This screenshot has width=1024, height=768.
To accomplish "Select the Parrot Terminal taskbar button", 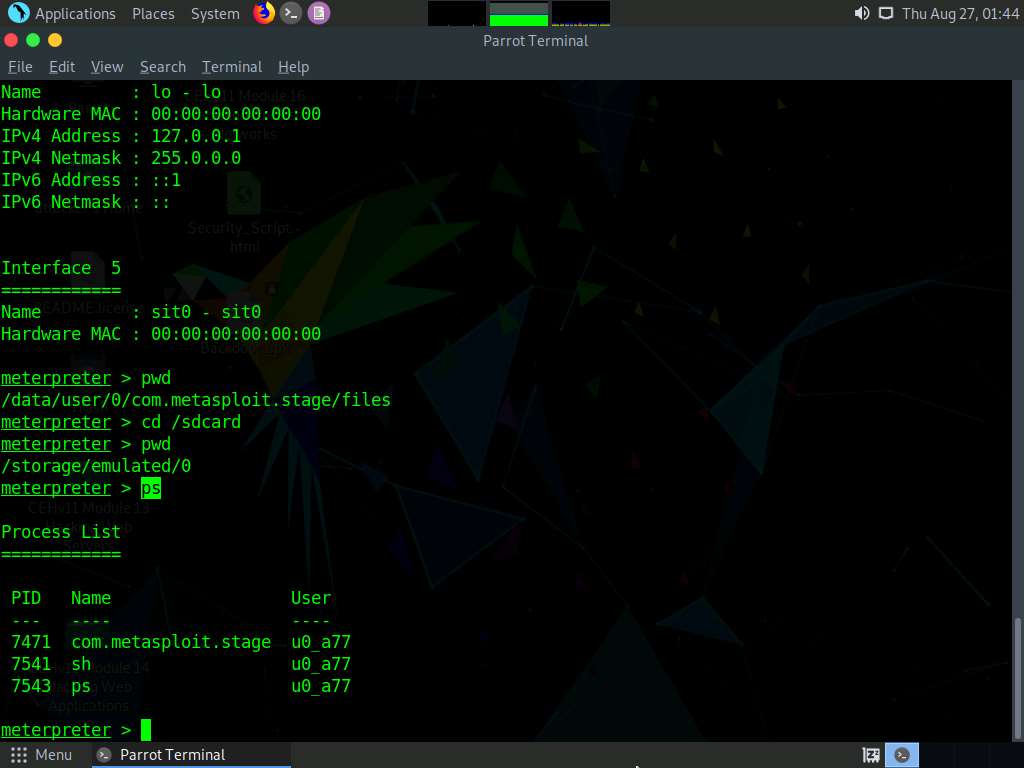I will 180,755.
